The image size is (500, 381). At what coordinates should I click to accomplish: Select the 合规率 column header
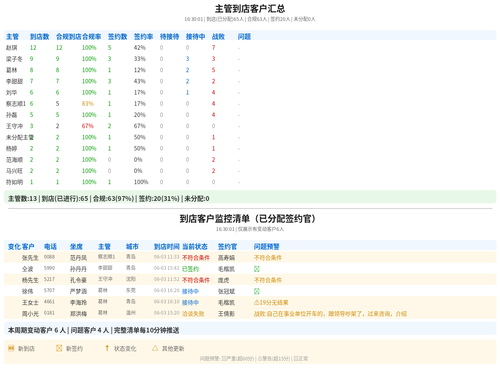point(92,36)
